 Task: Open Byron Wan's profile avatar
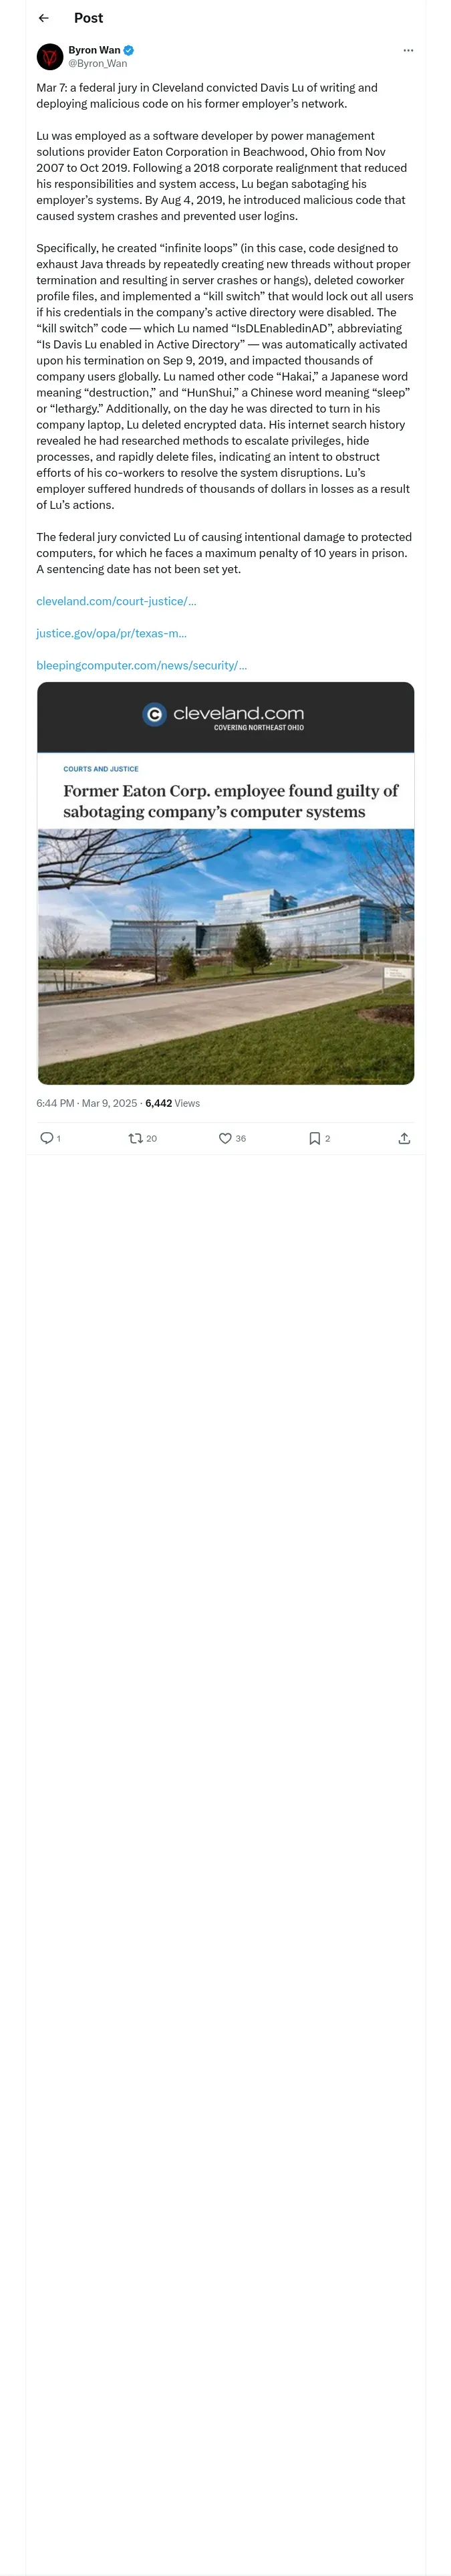click(x=50, y=56)
